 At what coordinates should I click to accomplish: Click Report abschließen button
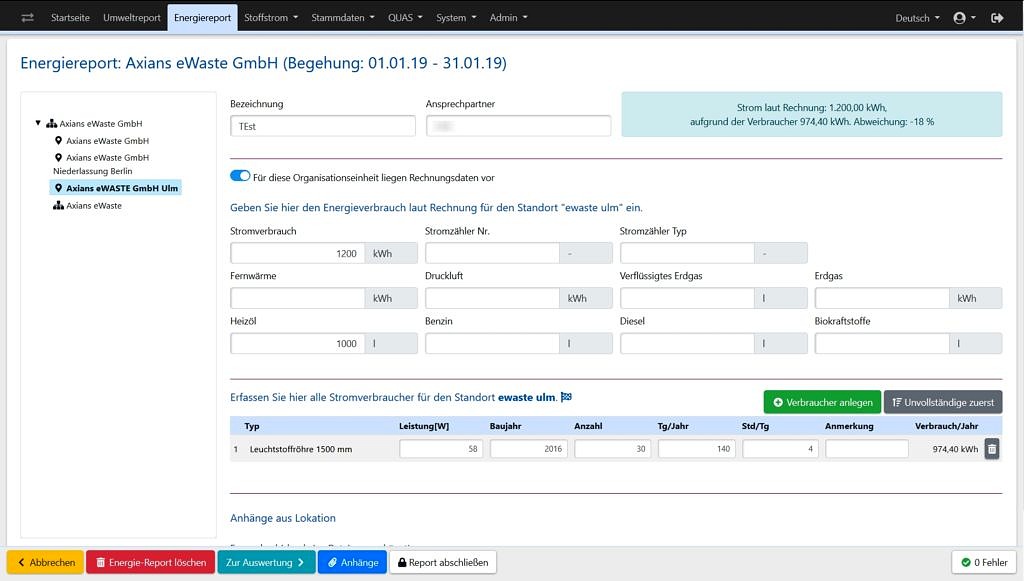(x=443, y=562)
